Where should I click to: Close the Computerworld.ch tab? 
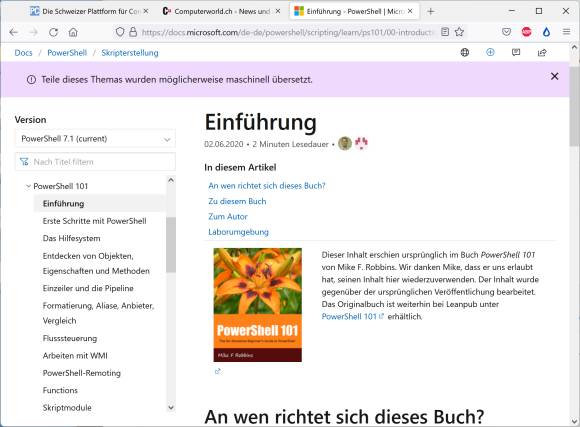click(278, 11)
